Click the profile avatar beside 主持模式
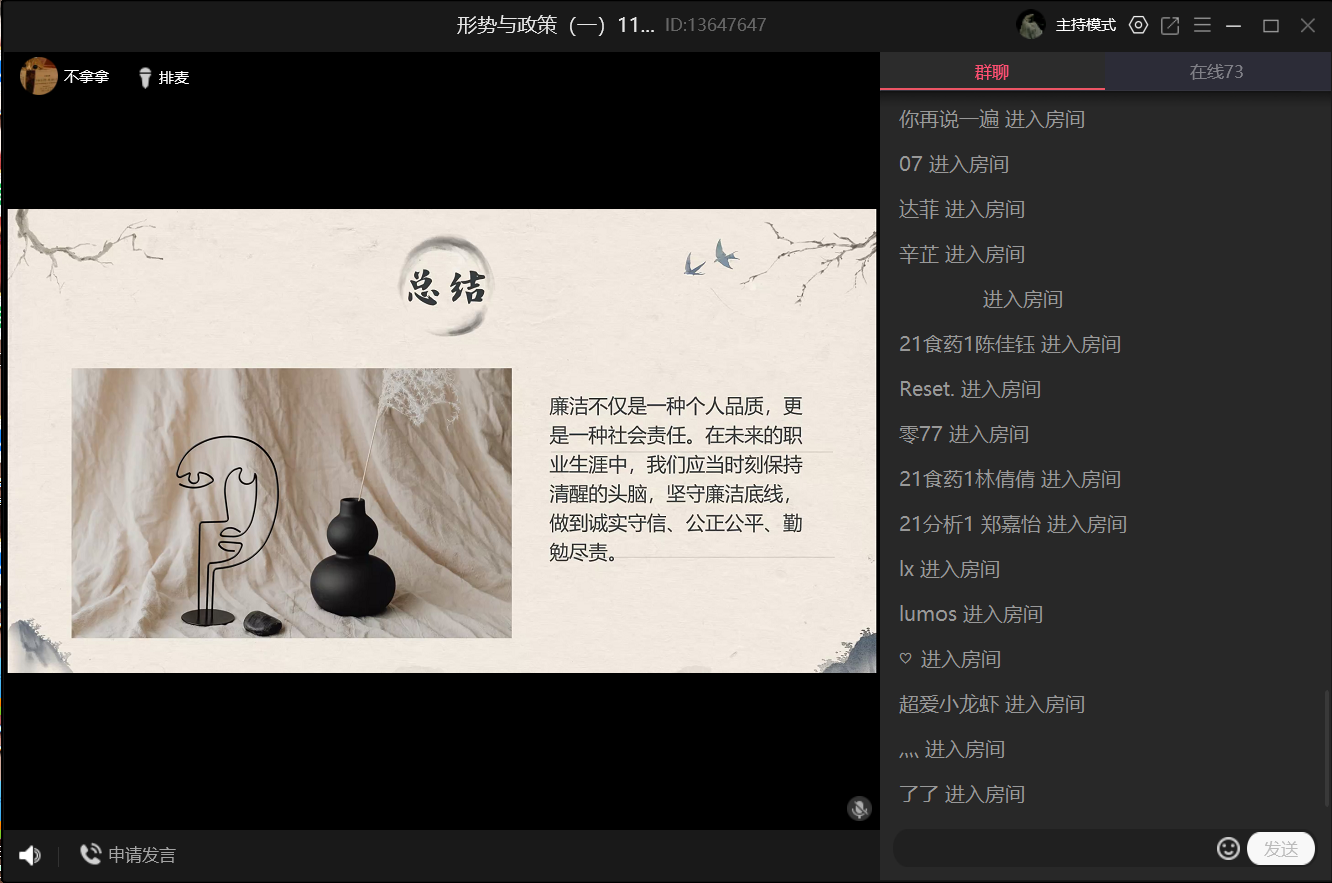1332x883 pixels. 1031,25
